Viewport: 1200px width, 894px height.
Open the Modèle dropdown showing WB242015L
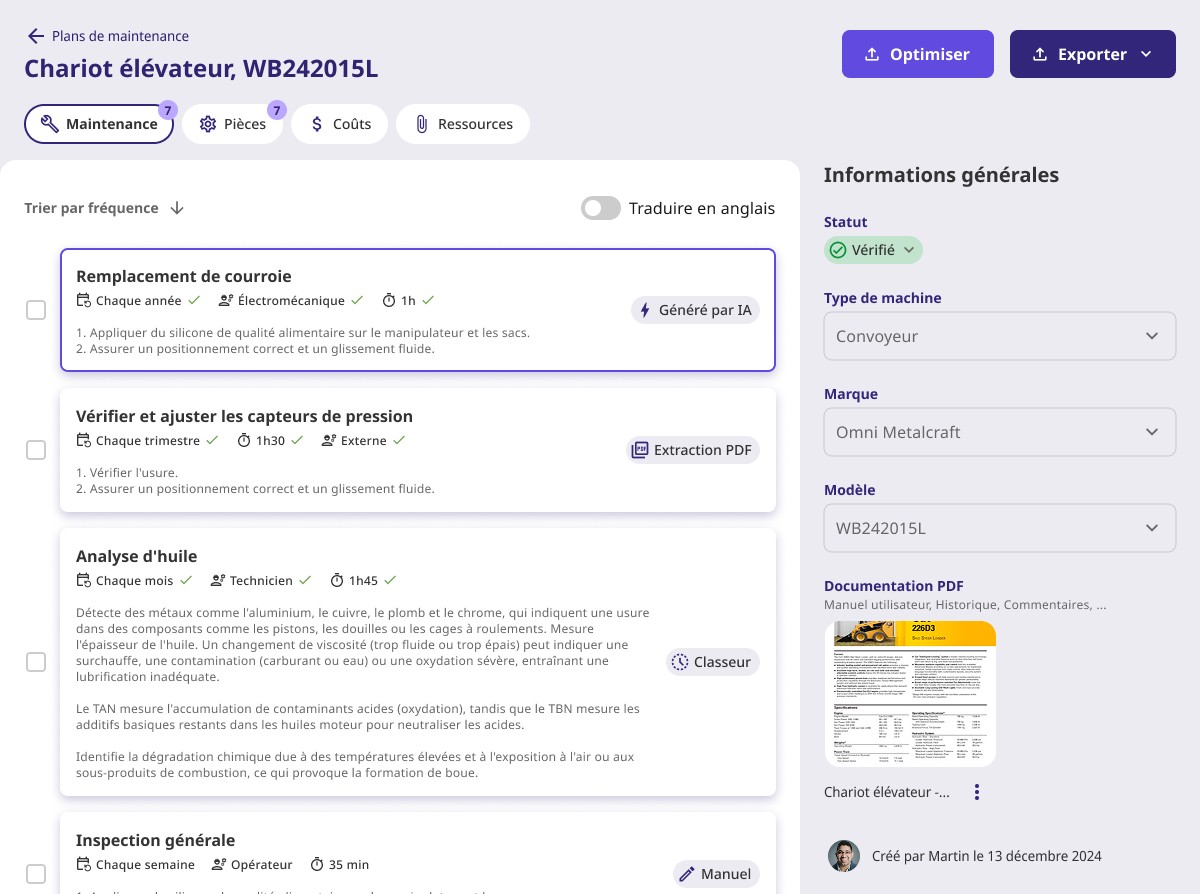[1000, 528]
